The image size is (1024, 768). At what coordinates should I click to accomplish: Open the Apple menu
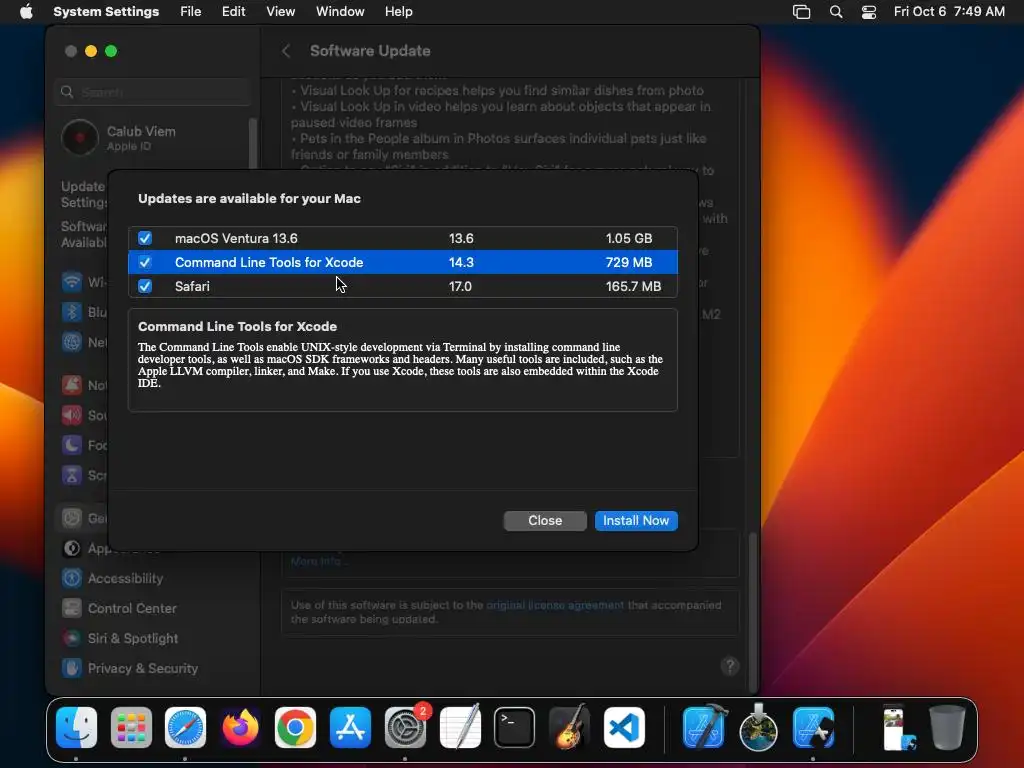26,12
